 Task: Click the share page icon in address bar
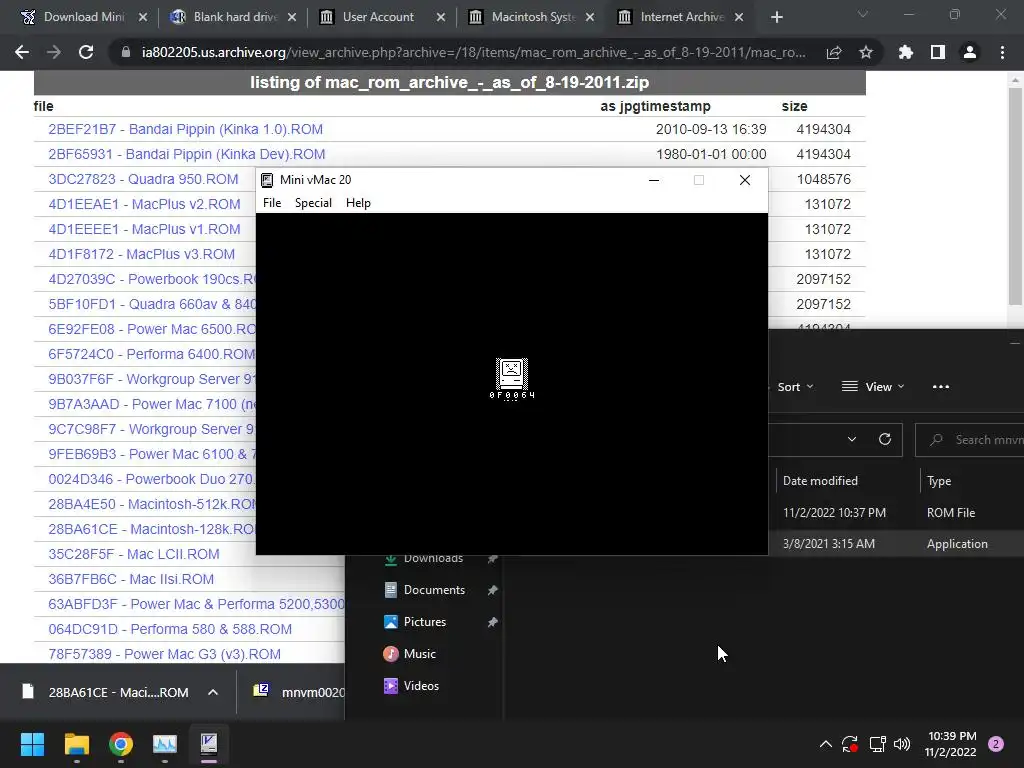point(834,52)
